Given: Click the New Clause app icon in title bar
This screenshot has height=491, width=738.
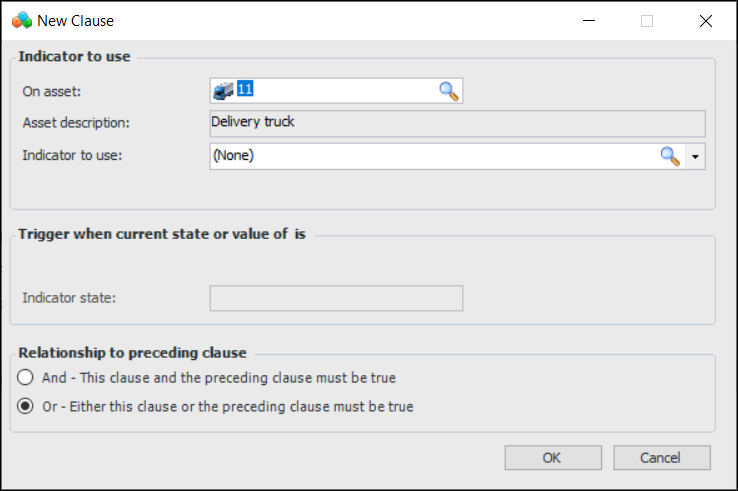Looking at the screenshot, I should [22, 20].
